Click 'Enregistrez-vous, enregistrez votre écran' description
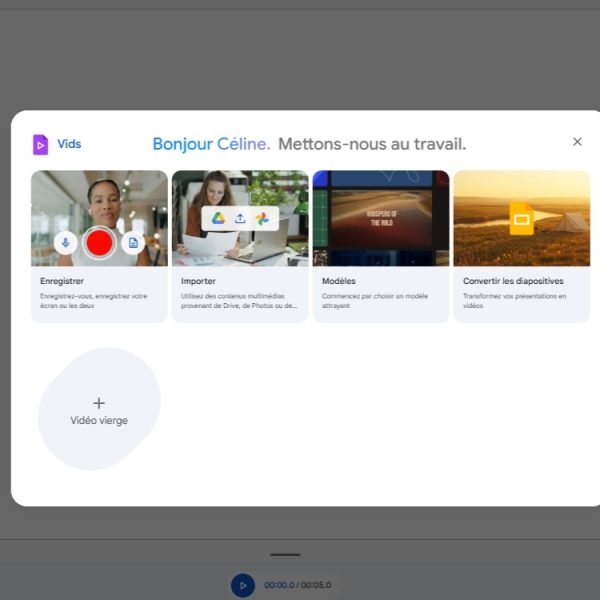This screenshot has height=600, width=600. click(93, 301)
